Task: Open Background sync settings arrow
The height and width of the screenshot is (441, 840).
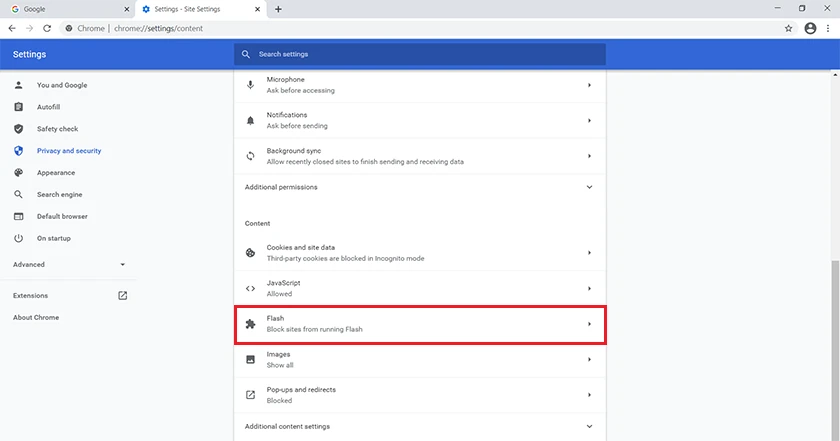Action: [x=589, y=156]
